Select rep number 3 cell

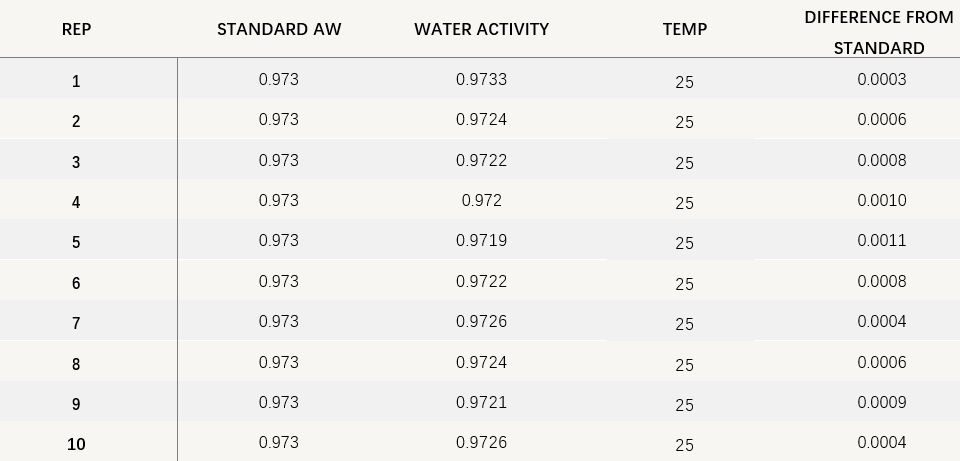tap(76, 162)
